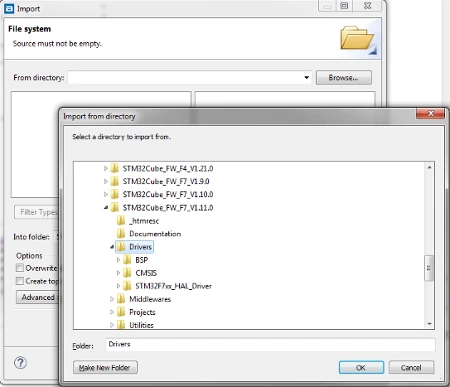Click the _htmresc folder icon
The height and width of the screenshot is (387, 450).
[121, 221]
